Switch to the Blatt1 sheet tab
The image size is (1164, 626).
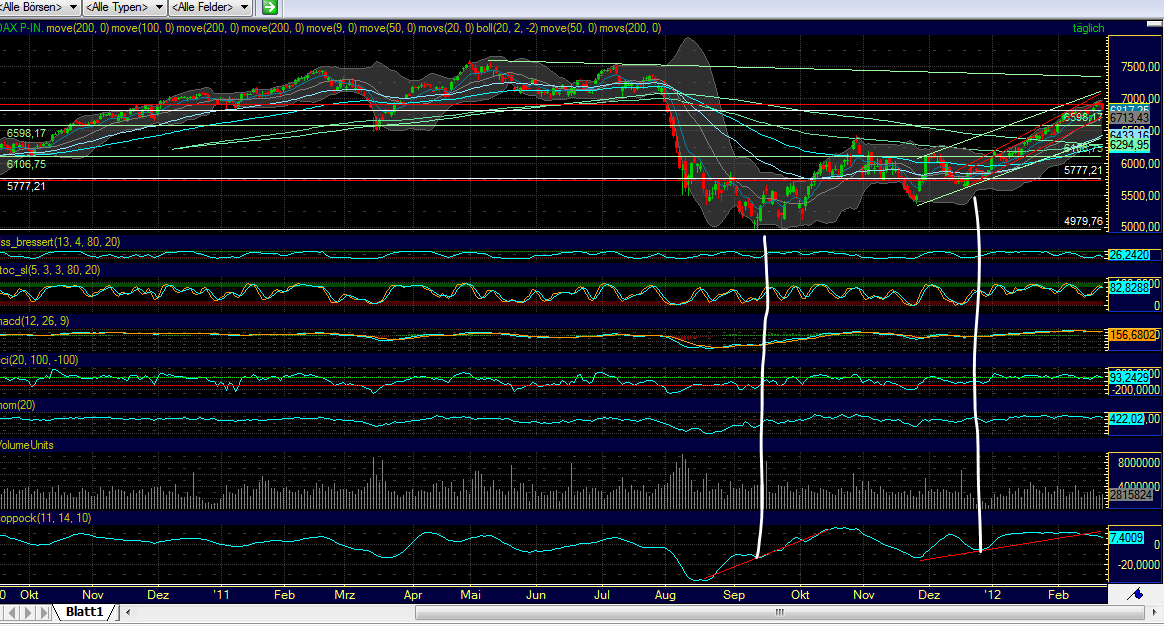(87, 612)
